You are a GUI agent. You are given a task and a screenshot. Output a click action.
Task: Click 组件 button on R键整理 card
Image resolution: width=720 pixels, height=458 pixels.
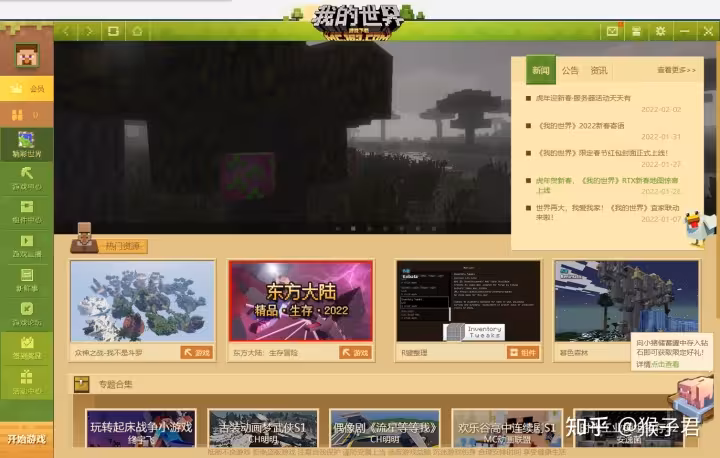523,352
